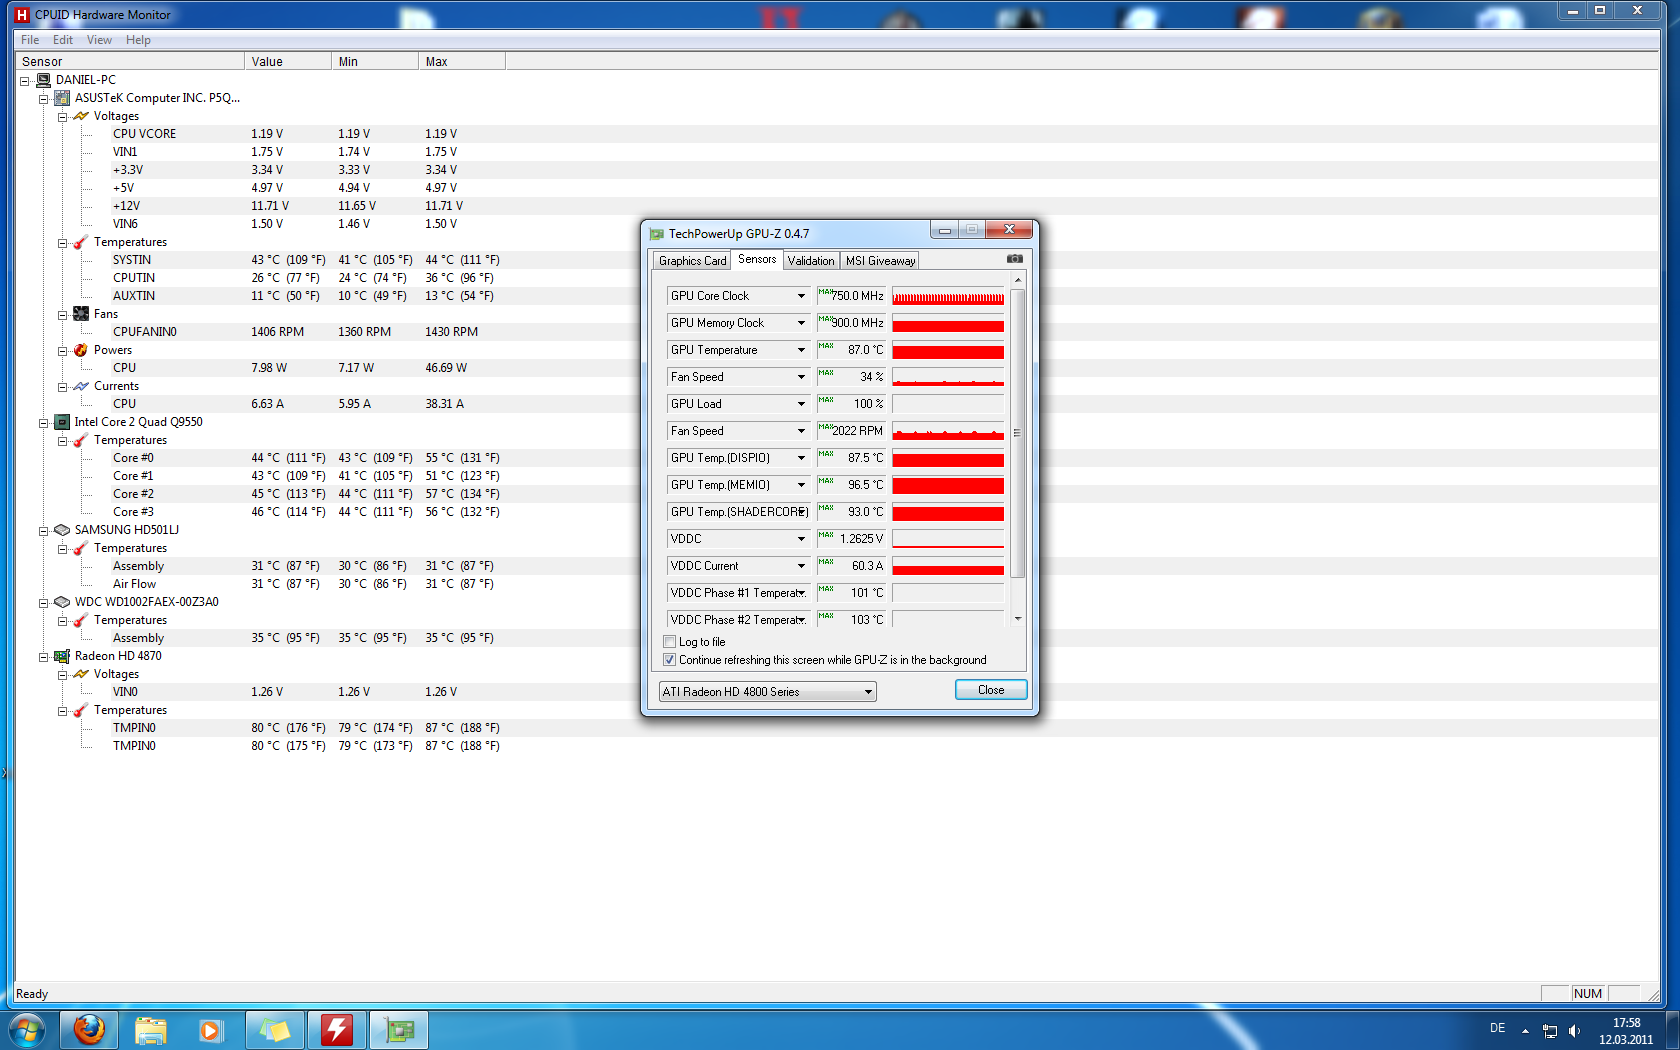
Task: Open the VDDC Current dropdown
Action: click(801, 566)
